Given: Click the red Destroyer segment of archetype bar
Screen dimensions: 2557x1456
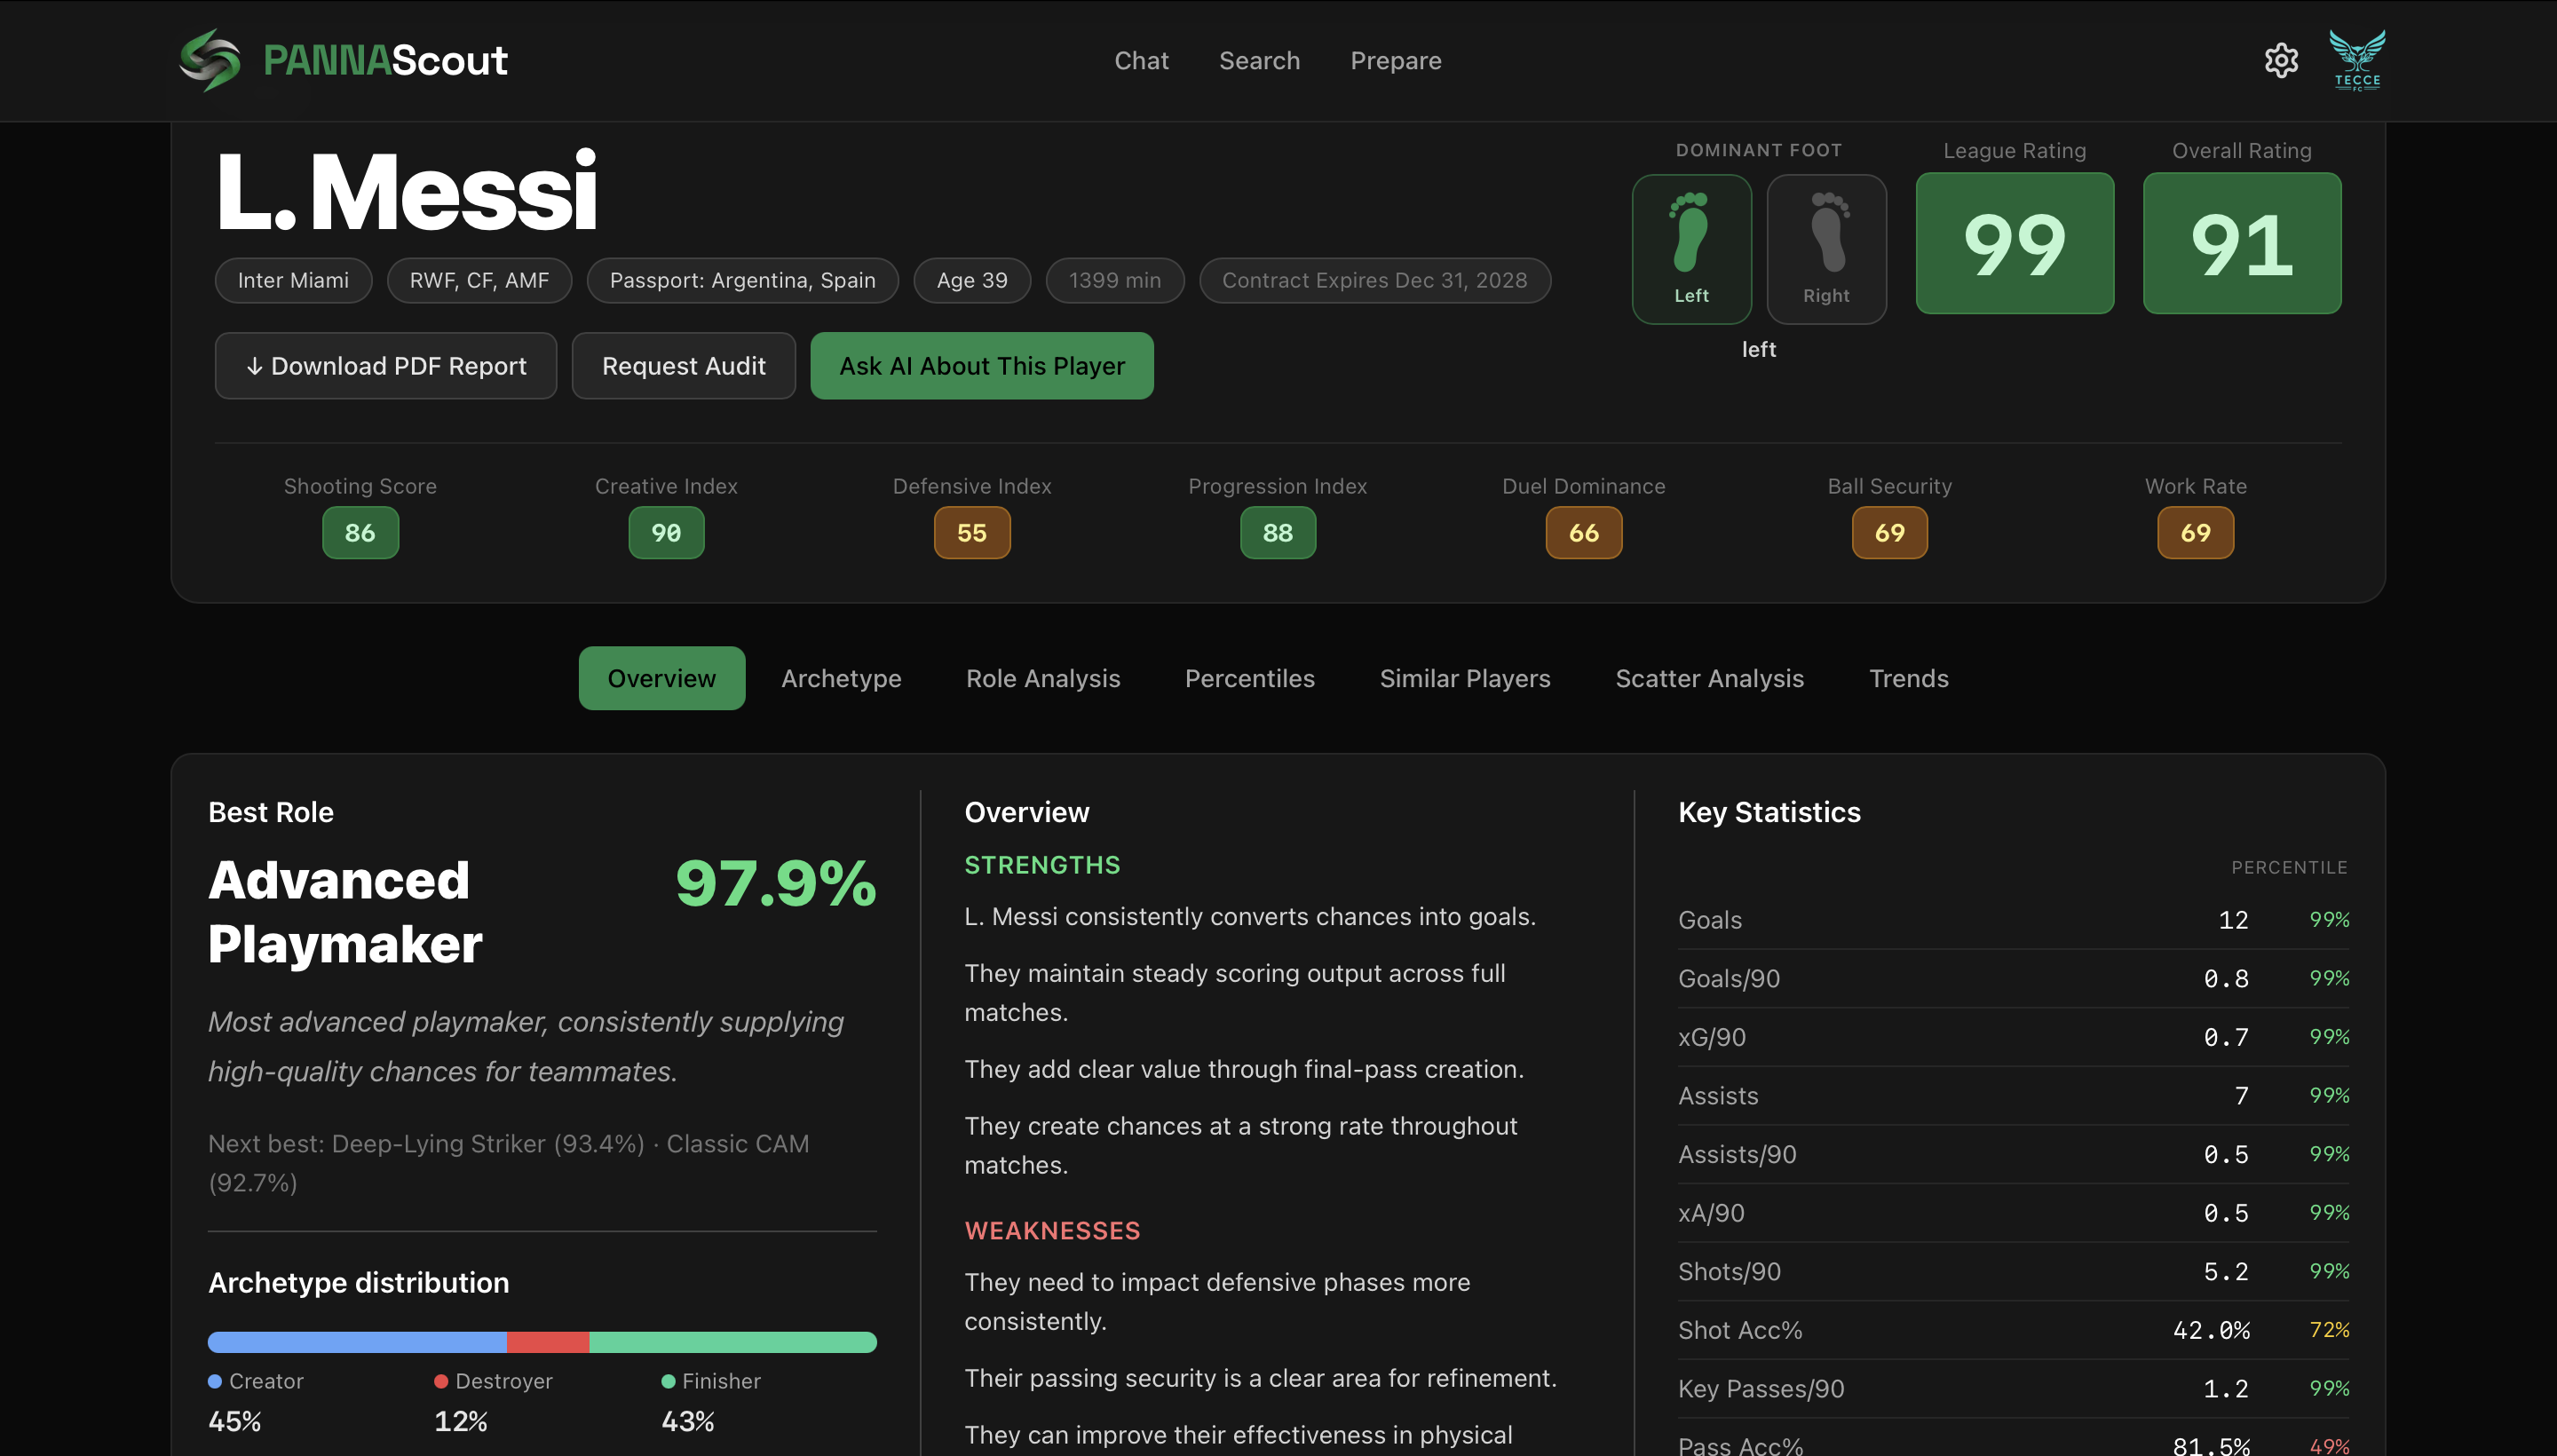Looking at the screenshot, I should tap(548, 1342).
